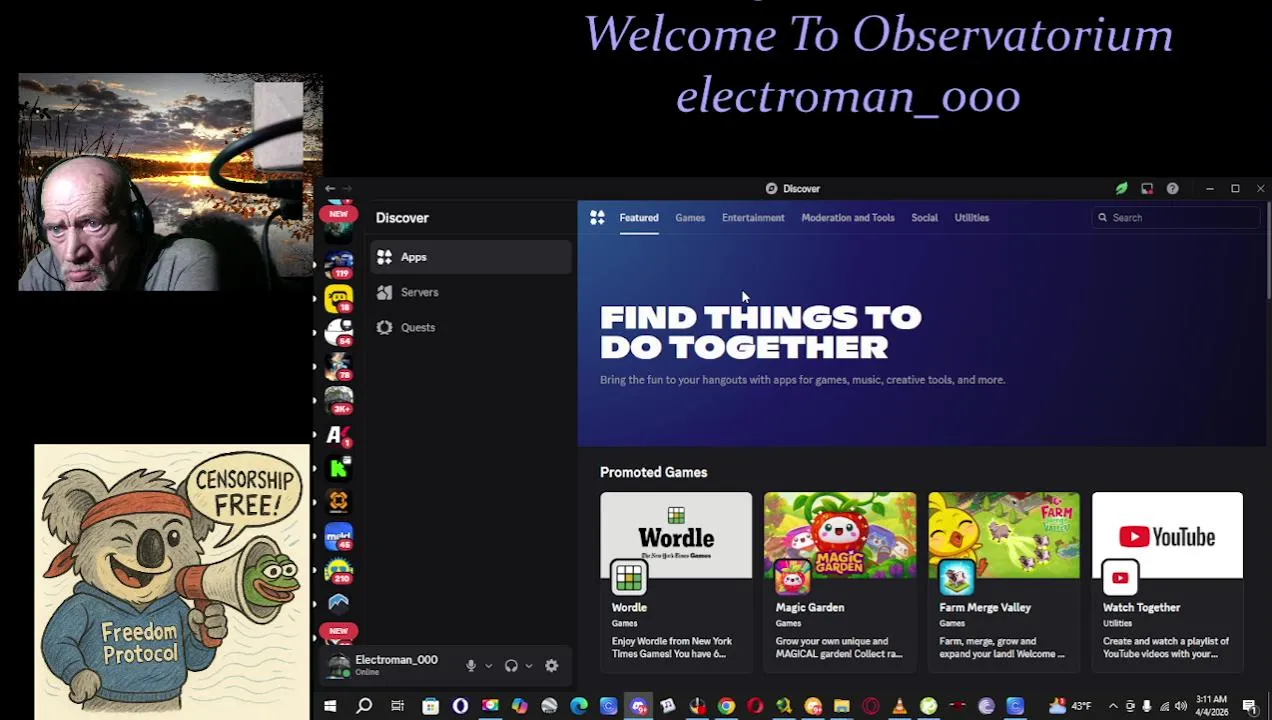Switch to the Moderation and Tools tab

click(848, 217)
